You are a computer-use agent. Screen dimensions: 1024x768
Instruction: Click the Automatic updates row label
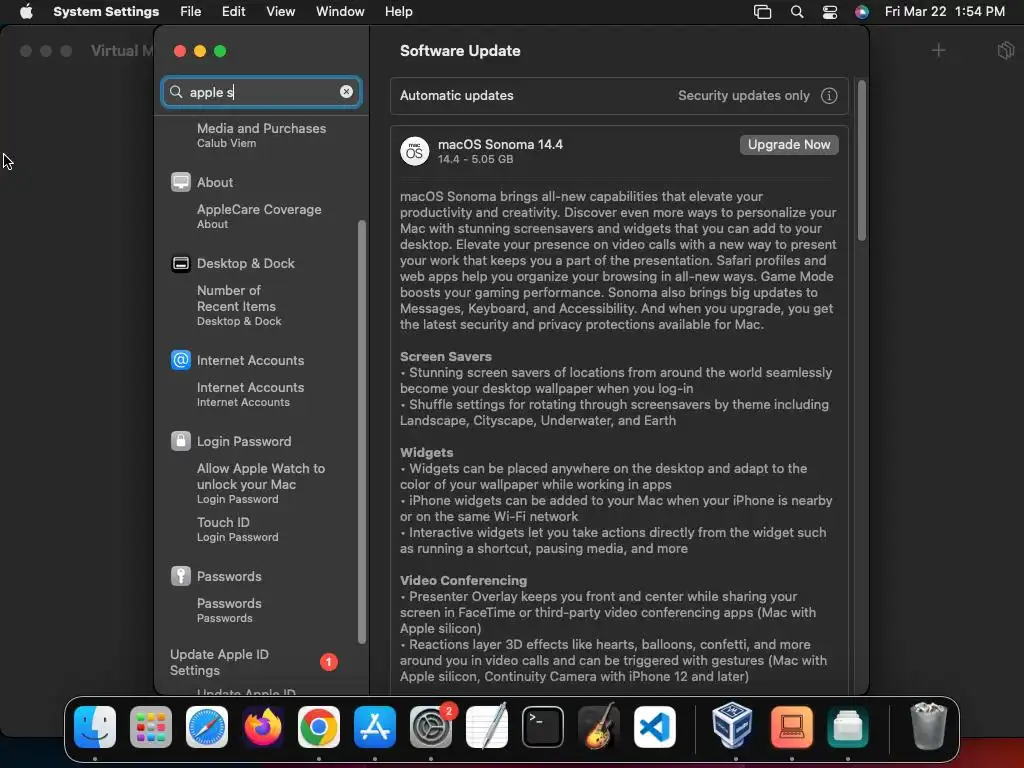[x=456, y=96]
